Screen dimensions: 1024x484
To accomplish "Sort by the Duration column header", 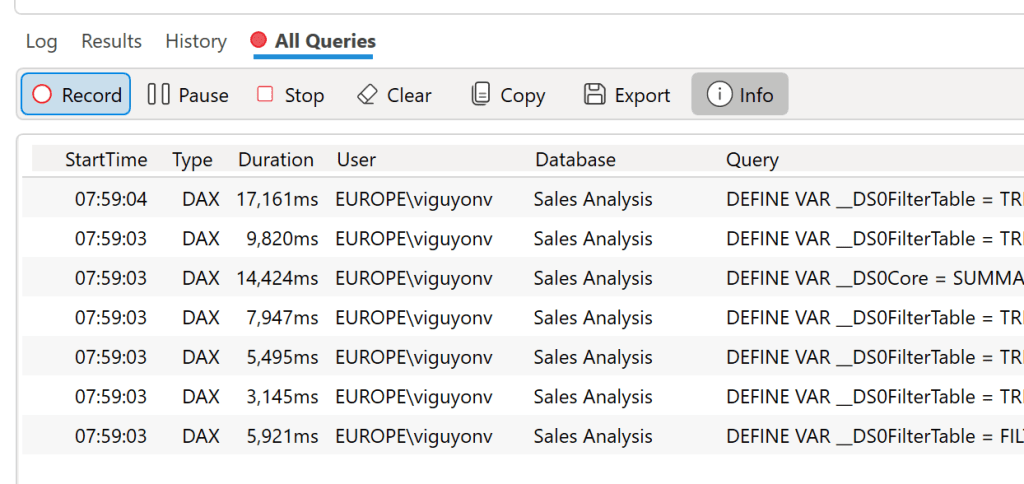I will [276, 160].
